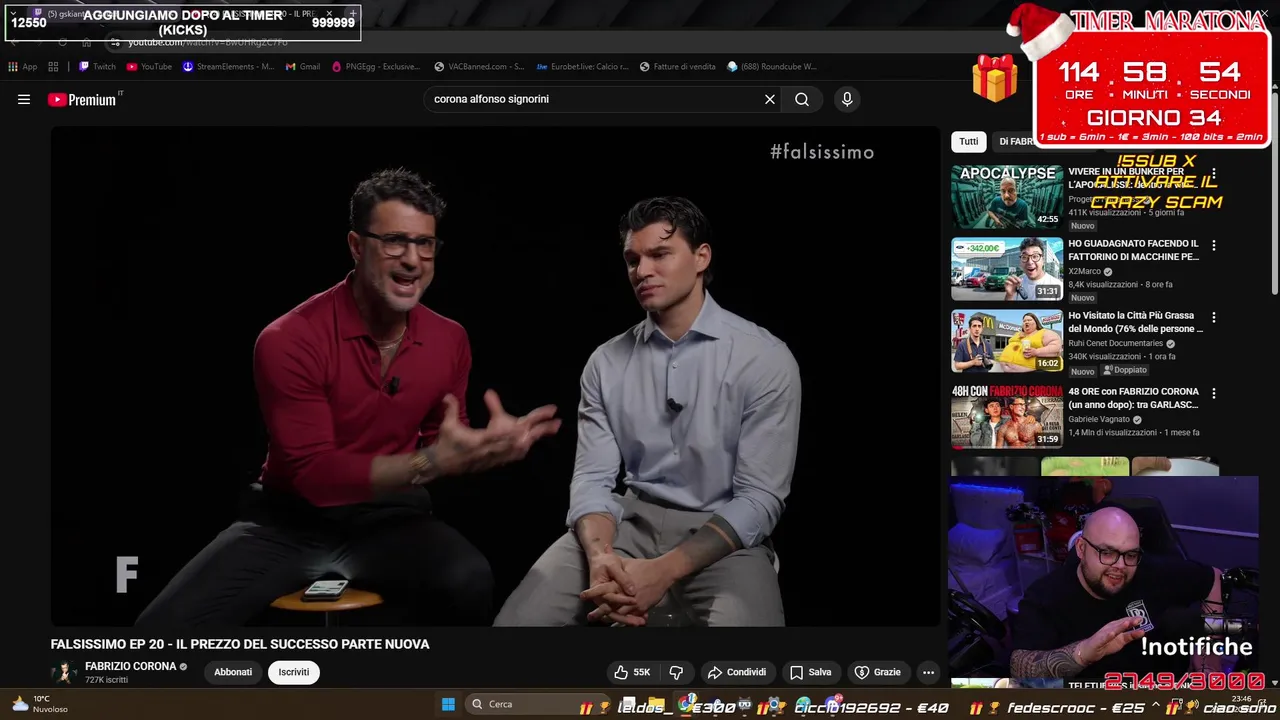Open 'Ho Visitato la Città Più Grassa' thumbnail
This screenshot has height=720, width=1280.
tap(1007, 341)
